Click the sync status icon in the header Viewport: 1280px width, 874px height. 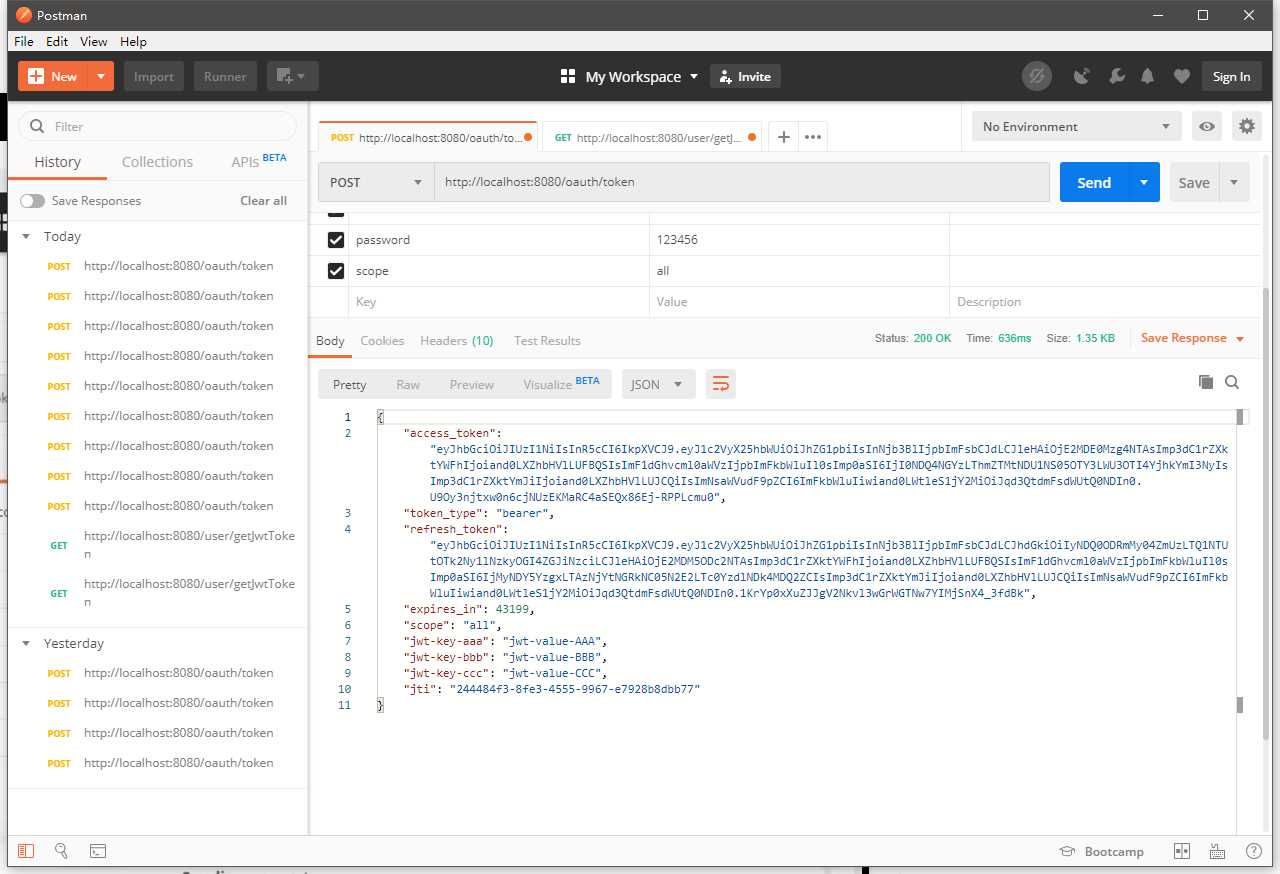click(x=1037, y=76)
